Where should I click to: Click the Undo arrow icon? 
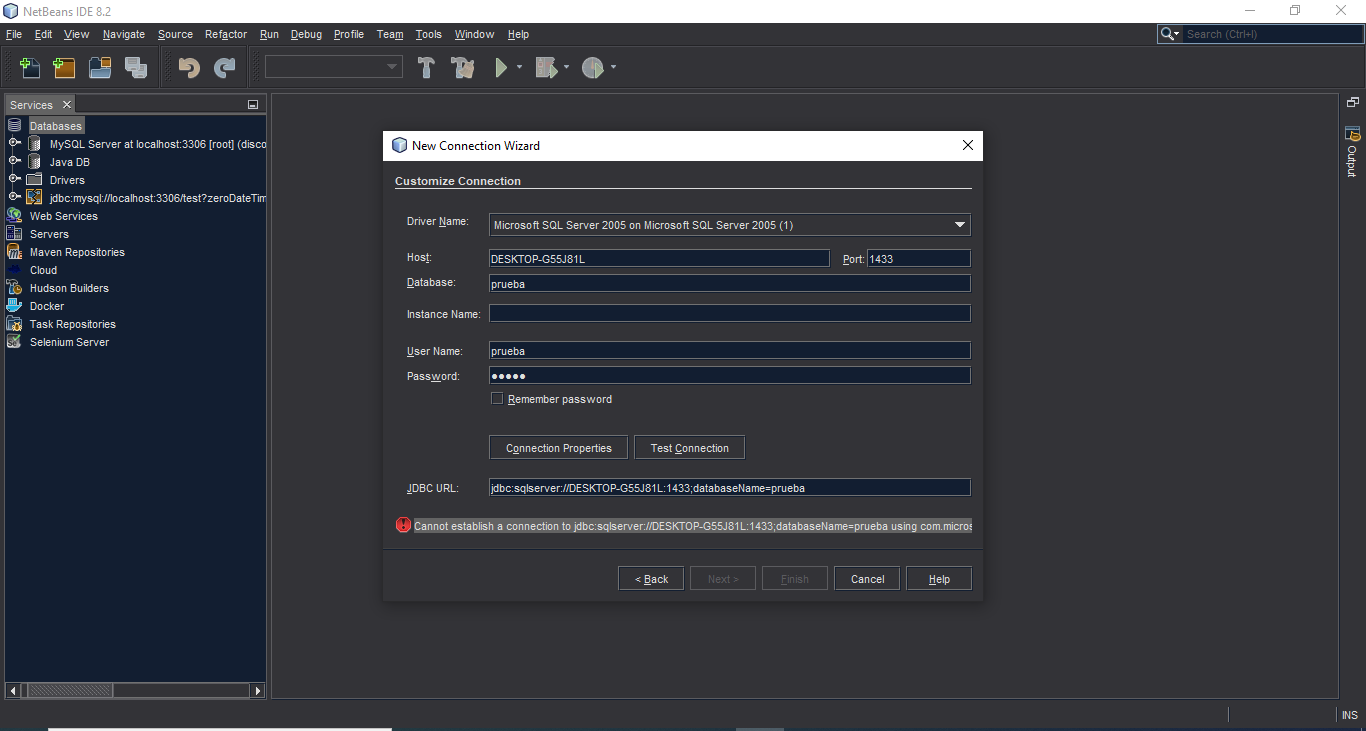189,68
